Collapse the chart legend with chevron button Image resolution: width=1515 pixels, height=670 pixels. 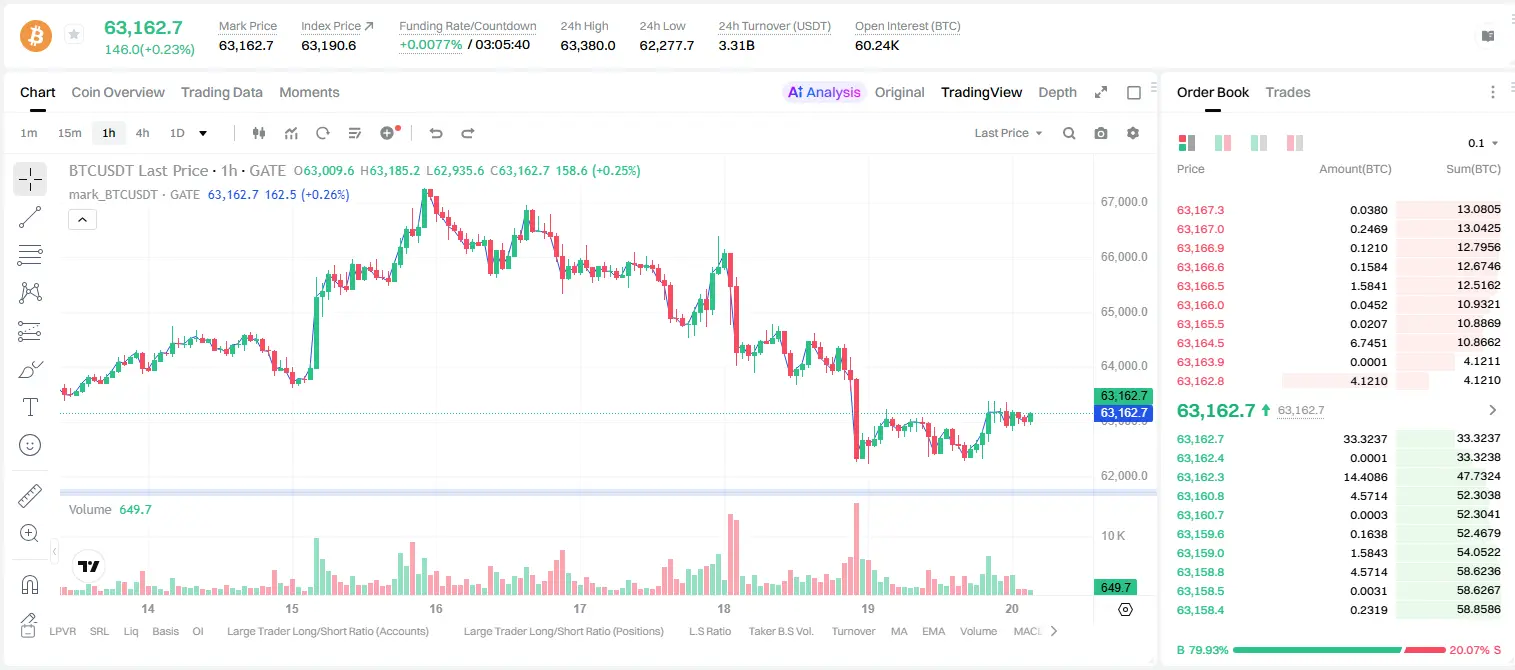tap(83, 219)
